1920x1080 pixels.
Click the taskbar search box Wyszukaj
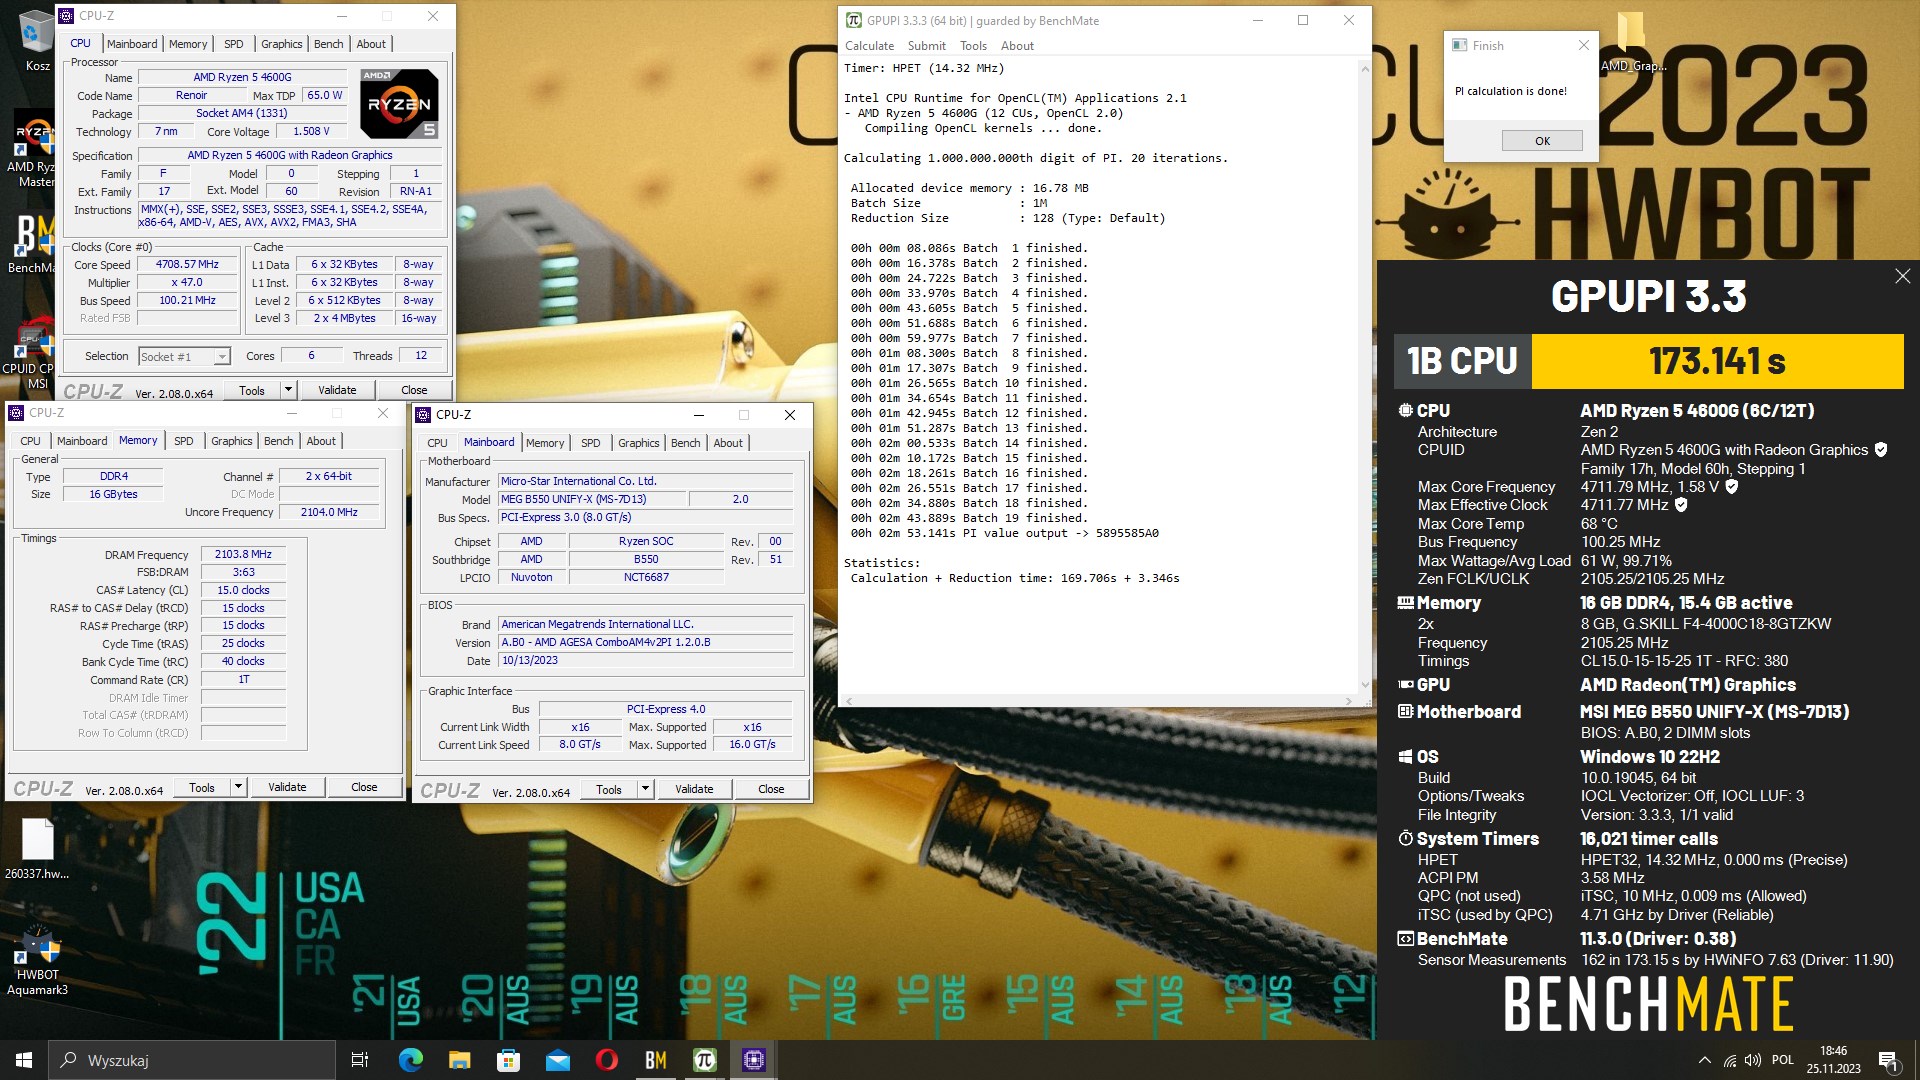pos(192,1060)
